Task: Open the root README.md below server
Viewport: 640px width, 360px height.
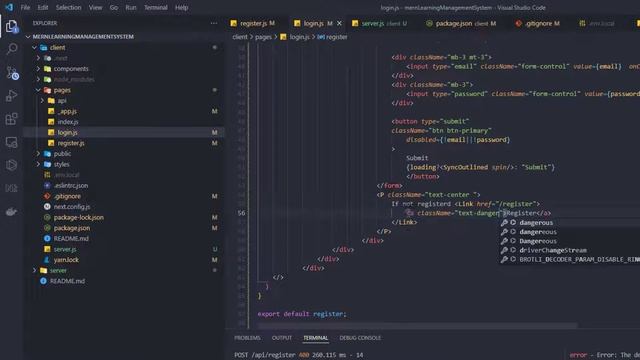Action: tap(67, 281)
